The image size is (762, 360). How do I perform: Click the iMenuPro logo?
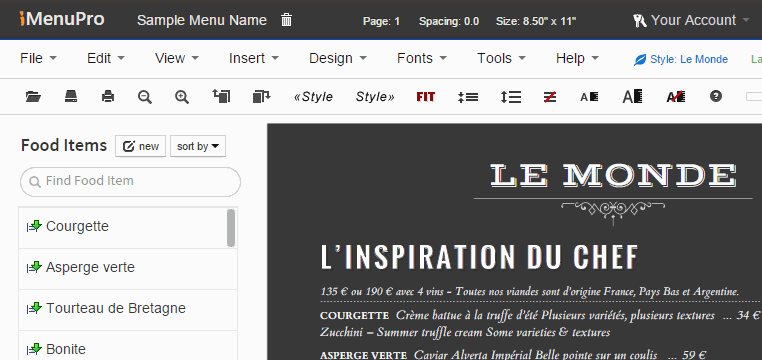(62, 19)
